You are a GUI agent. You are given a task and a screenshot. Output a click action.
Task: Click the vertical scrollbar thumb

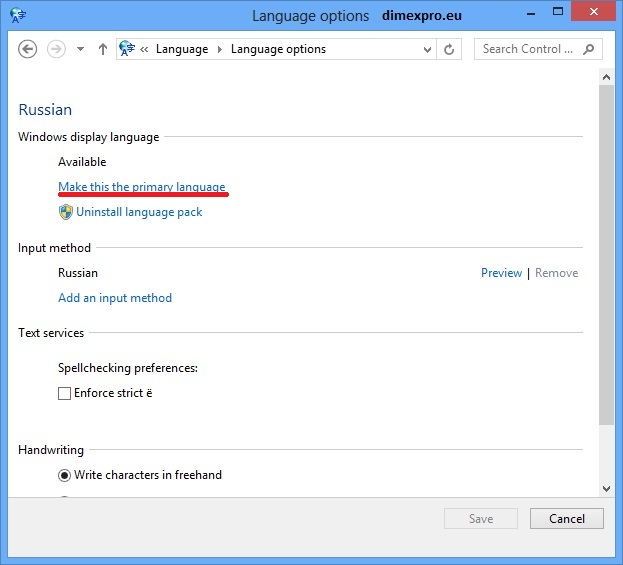point(606,255)
